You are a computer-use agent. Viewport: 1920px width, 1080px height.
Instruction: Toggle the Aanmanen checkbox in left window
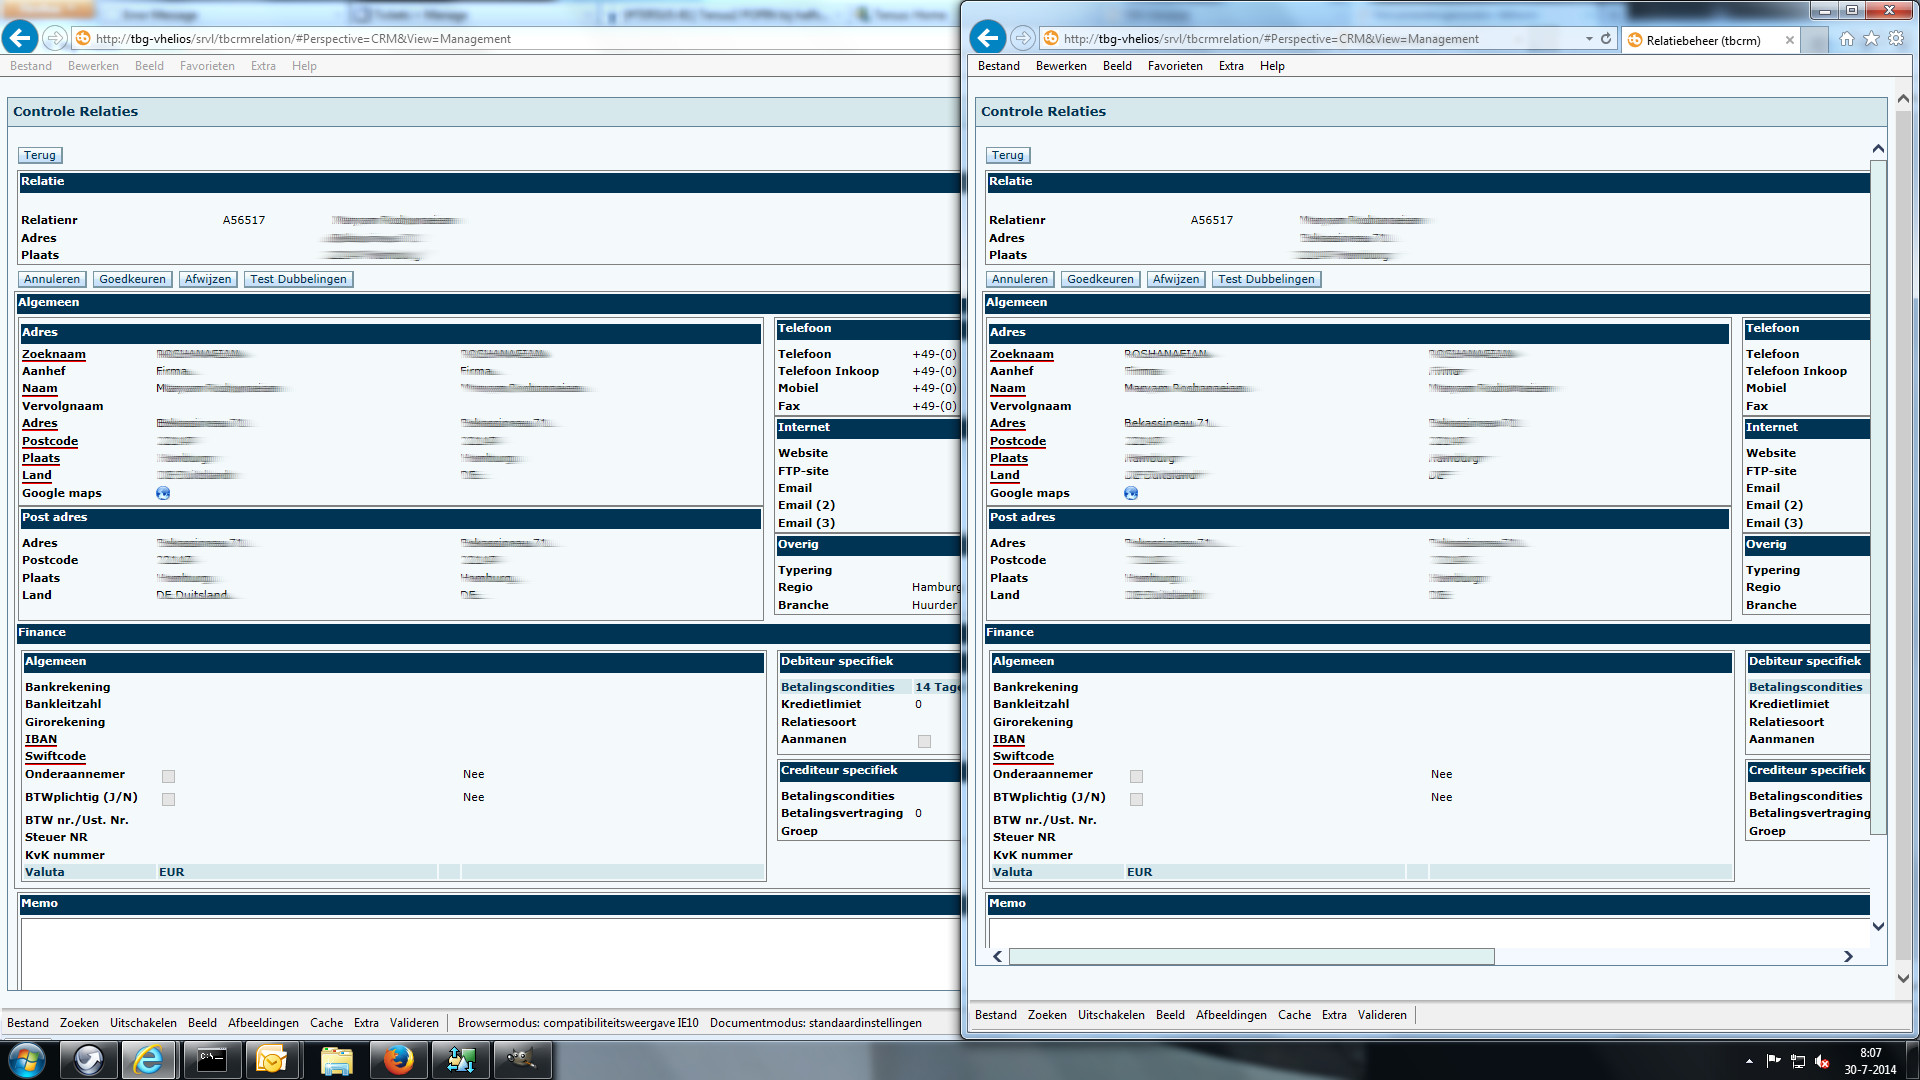pos(924,741)
